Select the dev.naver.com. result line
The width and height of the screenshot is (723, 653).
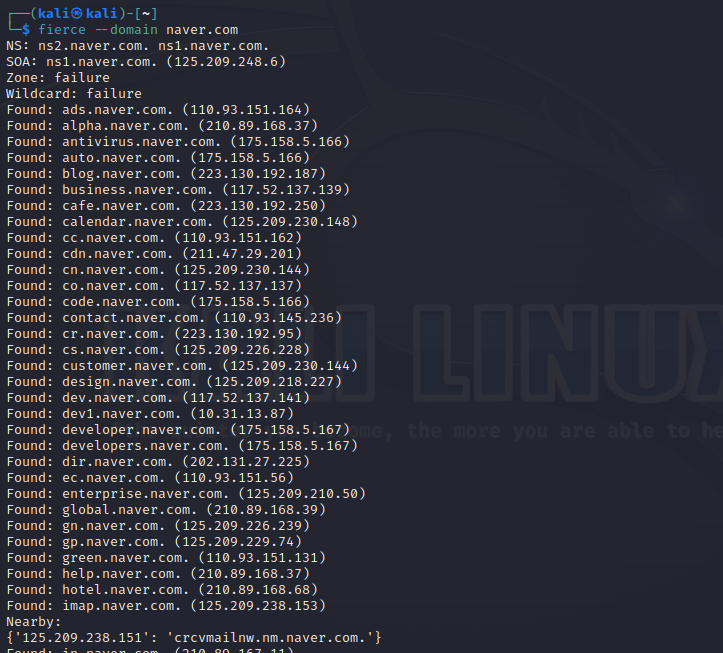pos(158,398)
